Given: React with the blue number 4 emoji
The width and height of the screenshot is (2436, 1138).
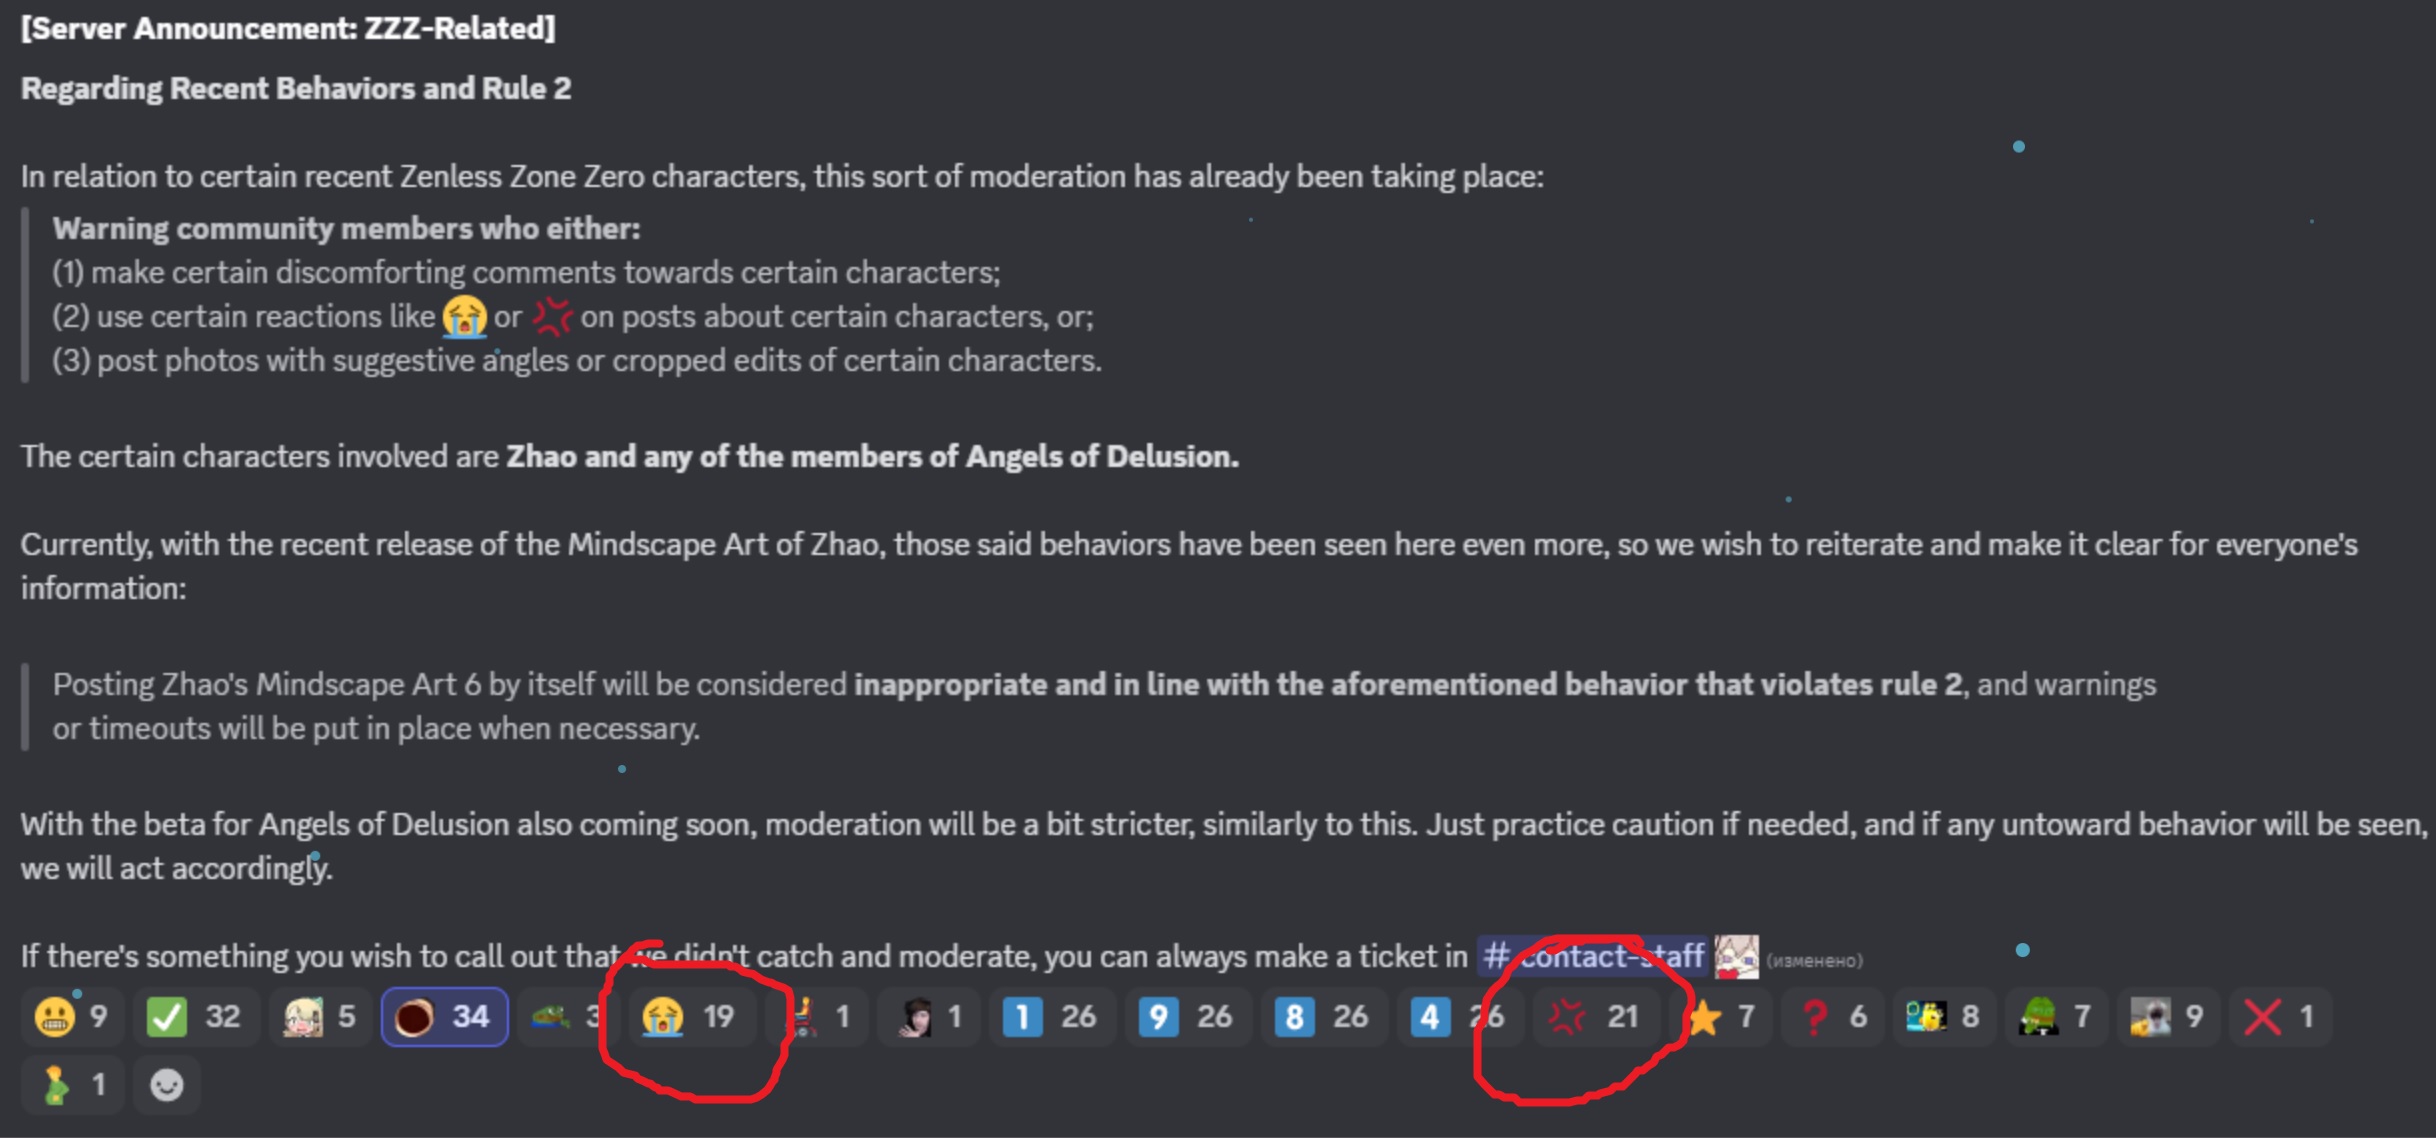Looking at the screenshot, I should (x=1460, y=1017).
